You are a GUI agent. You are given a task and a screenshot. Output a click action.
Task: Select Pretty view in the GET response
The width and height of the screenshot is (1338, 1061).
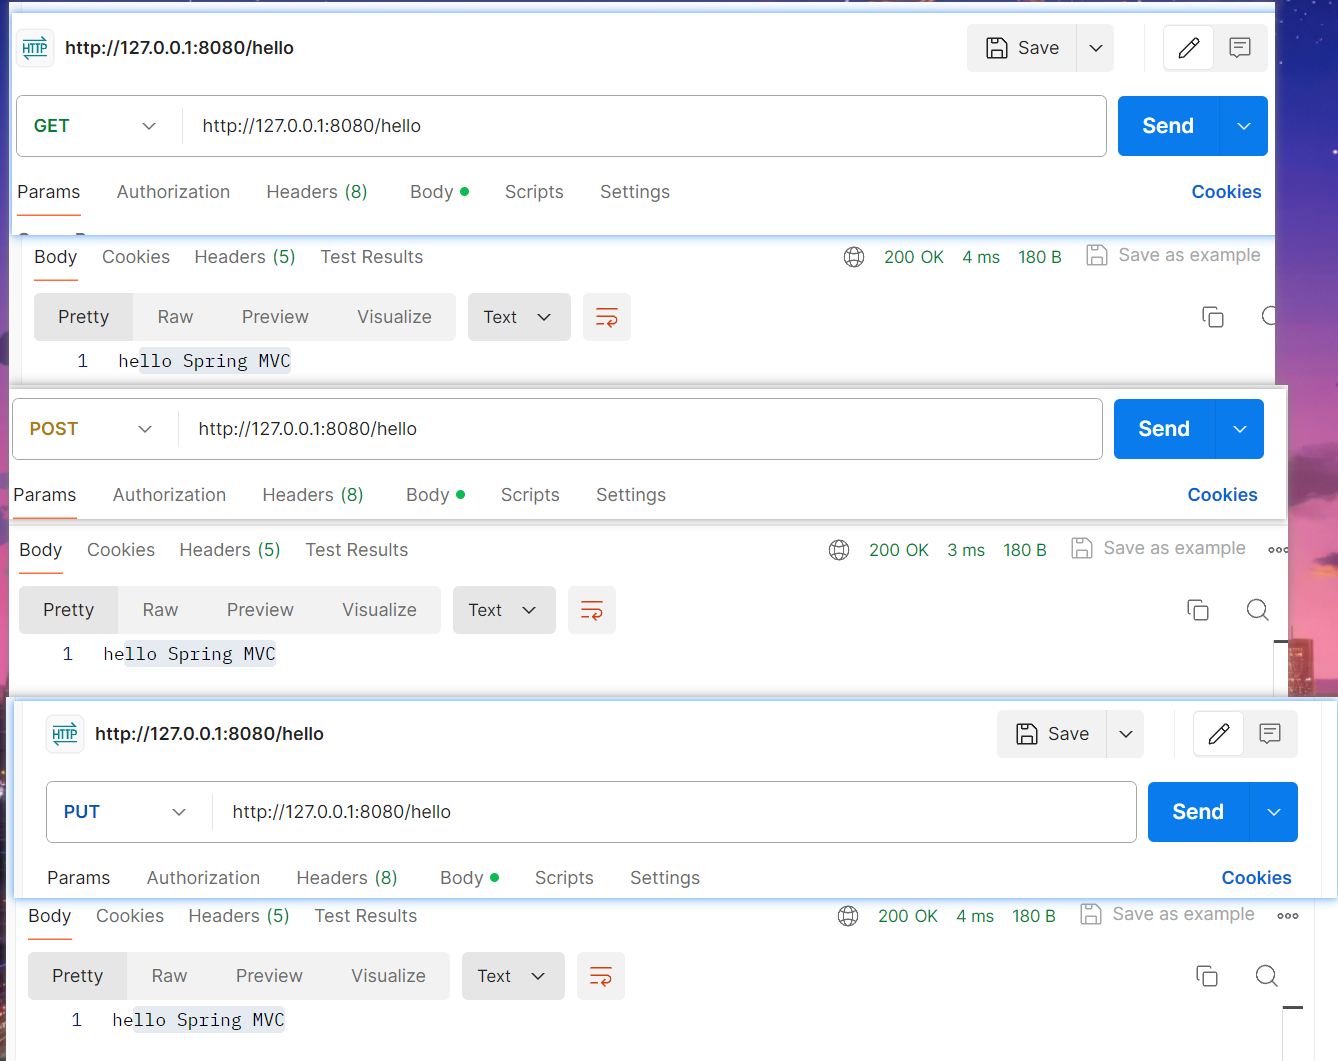coord(84,317)
